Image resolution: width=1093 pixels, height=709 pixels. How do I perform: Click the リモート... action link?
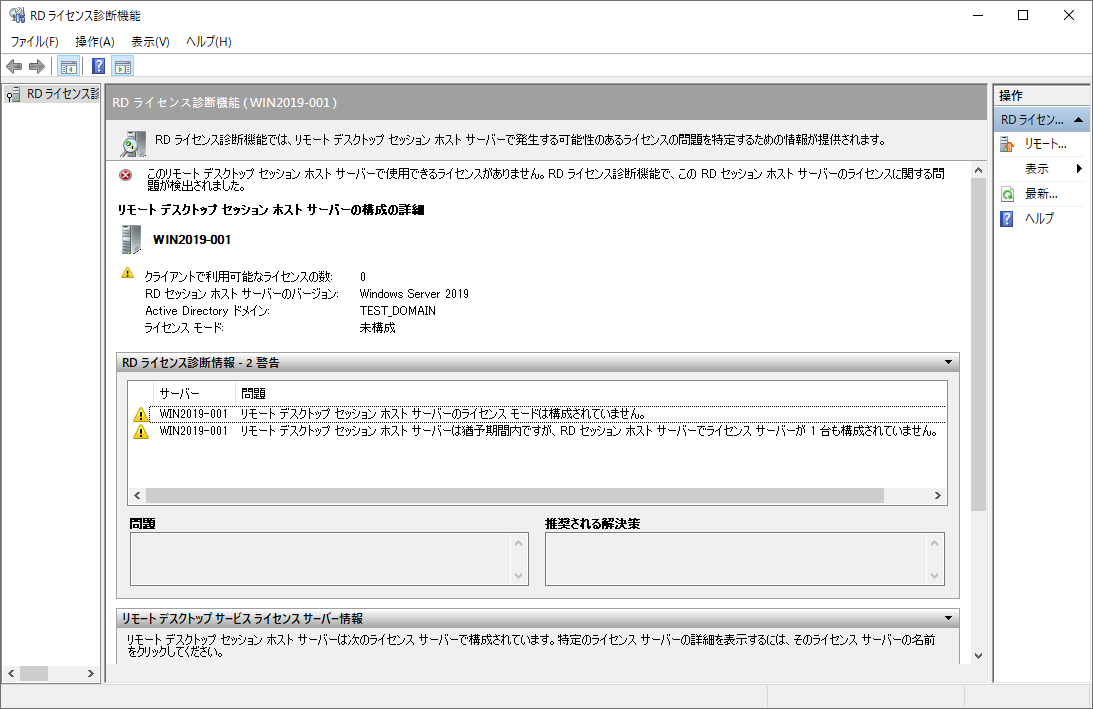(x=1046, y=144)
